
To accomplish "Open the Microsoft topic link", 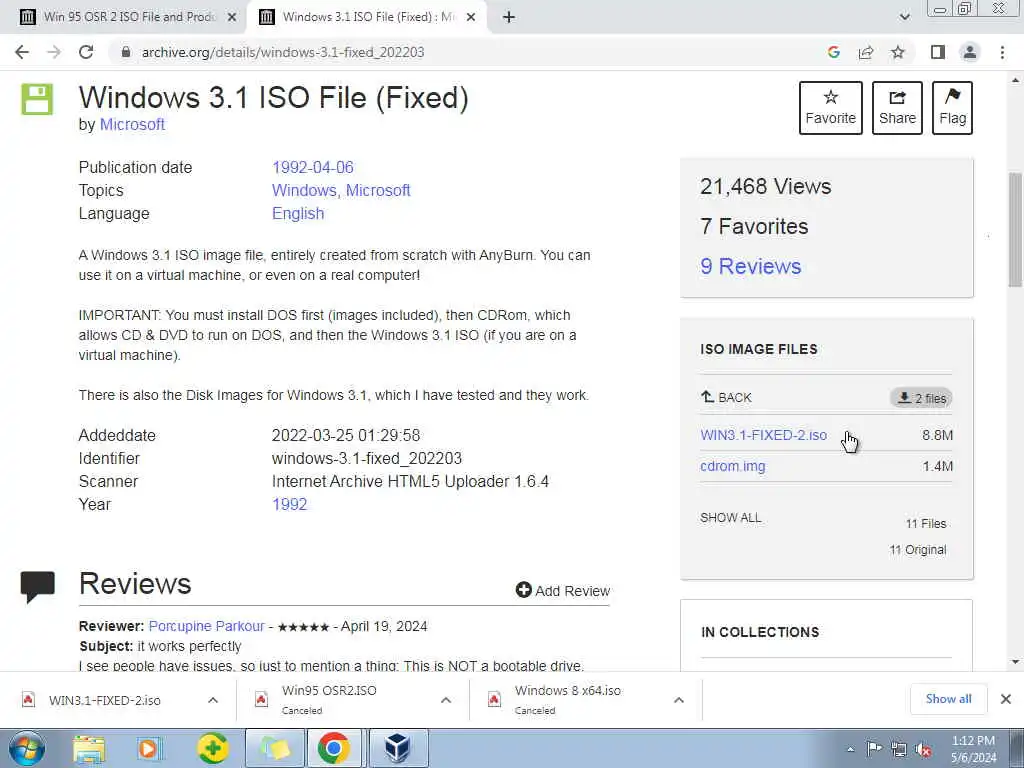I will point(378,190).
